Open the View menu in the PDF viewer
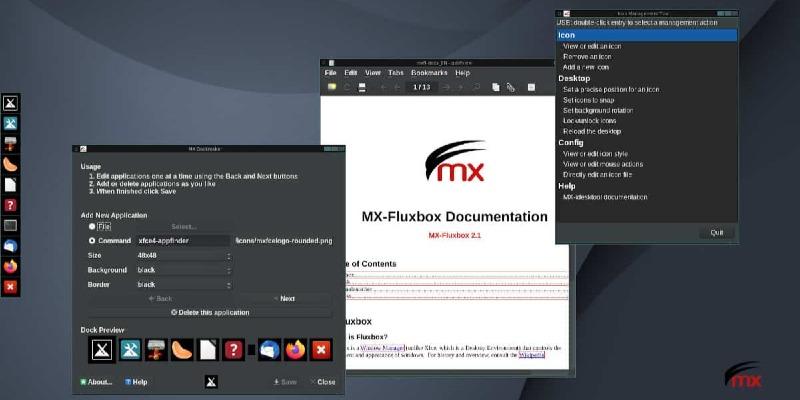The image size is (800, 400). 373,73
